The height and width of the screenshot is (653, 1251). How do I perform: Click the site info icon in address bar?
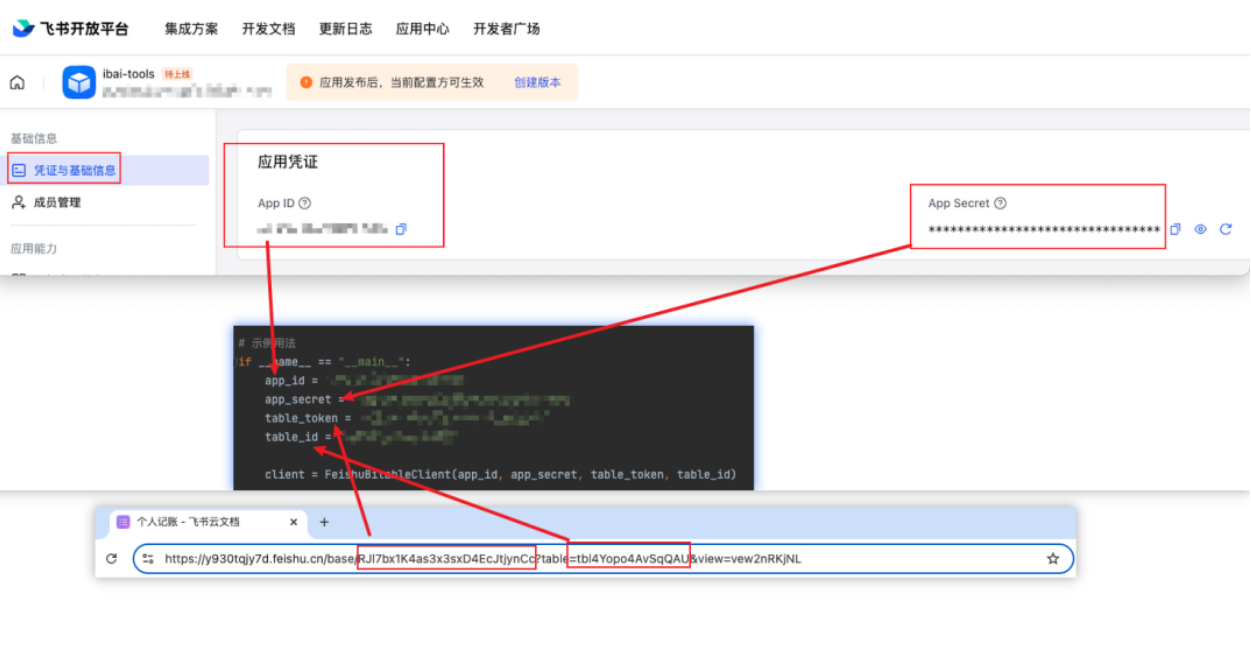coord(149,559)
